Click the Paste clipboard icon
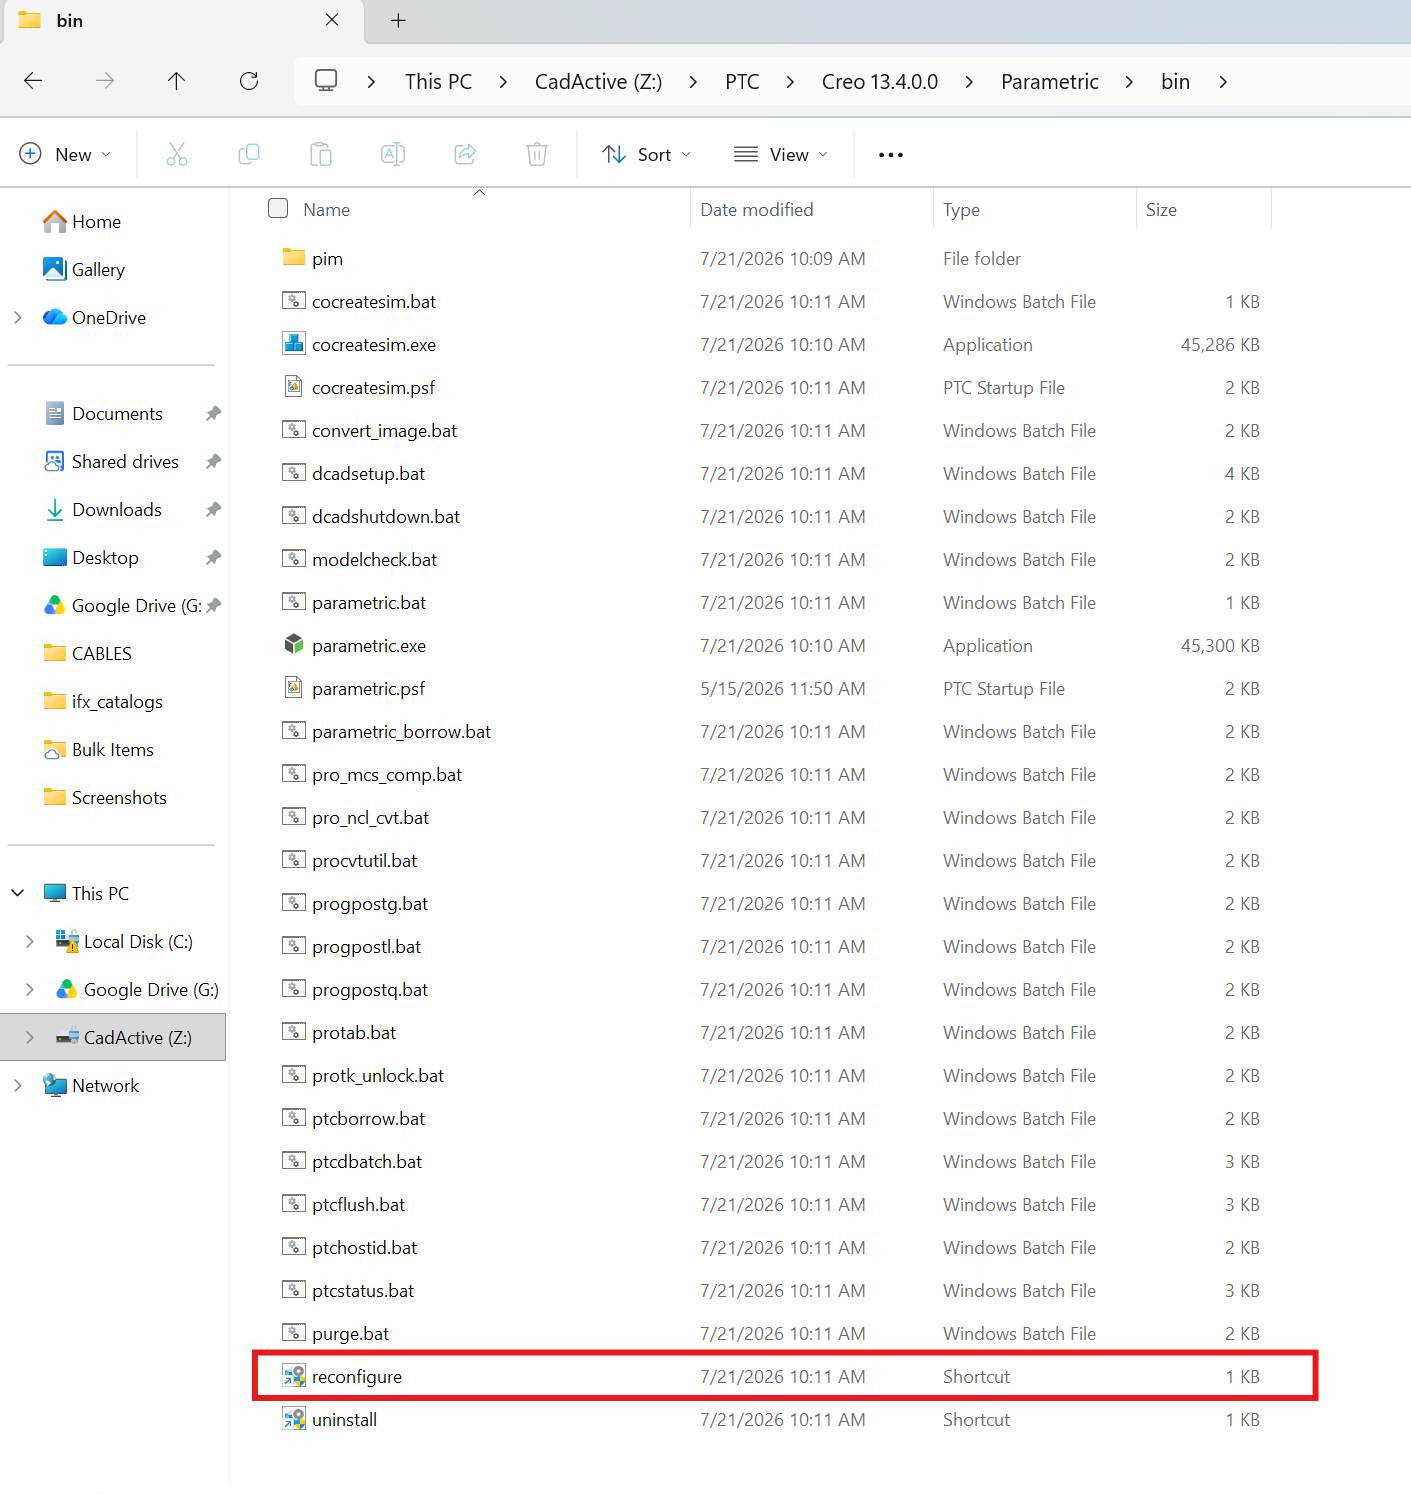This screenshot has height=1494, width=1411. click(x=321, y=154)
